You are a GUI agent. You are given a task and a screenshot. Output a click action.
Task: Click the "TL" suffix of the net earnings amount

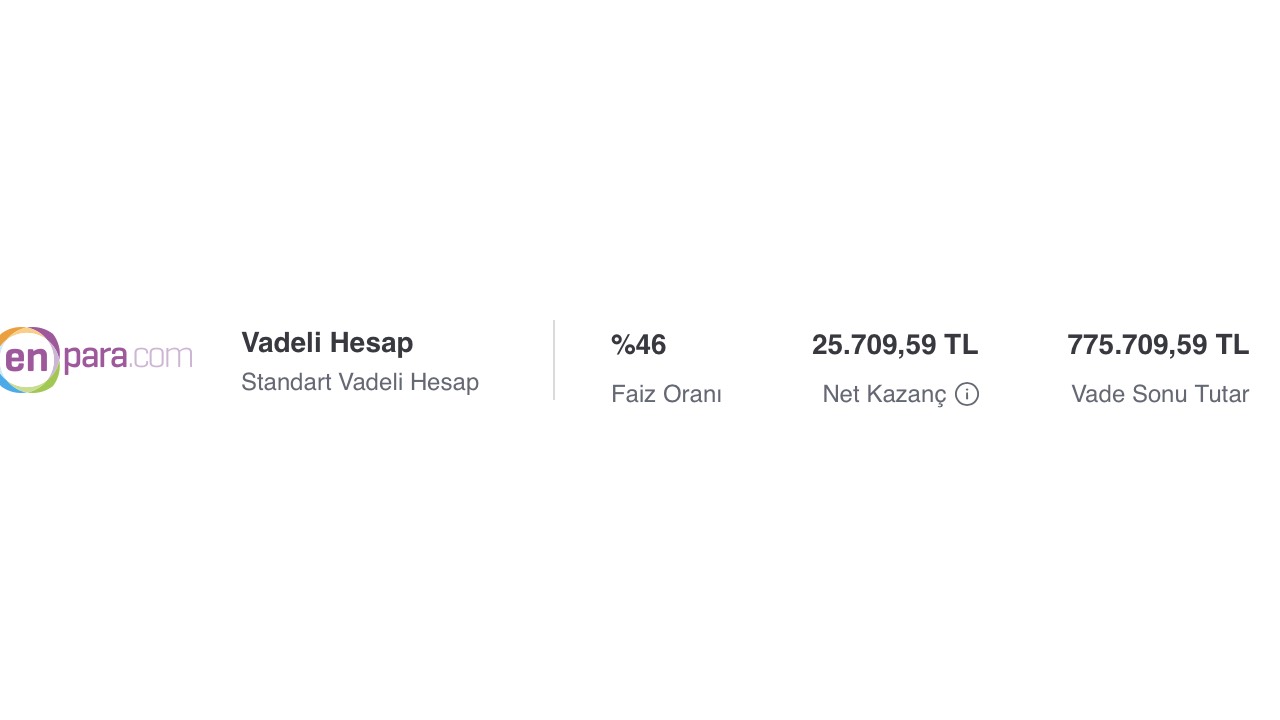[x=961, y=345]
